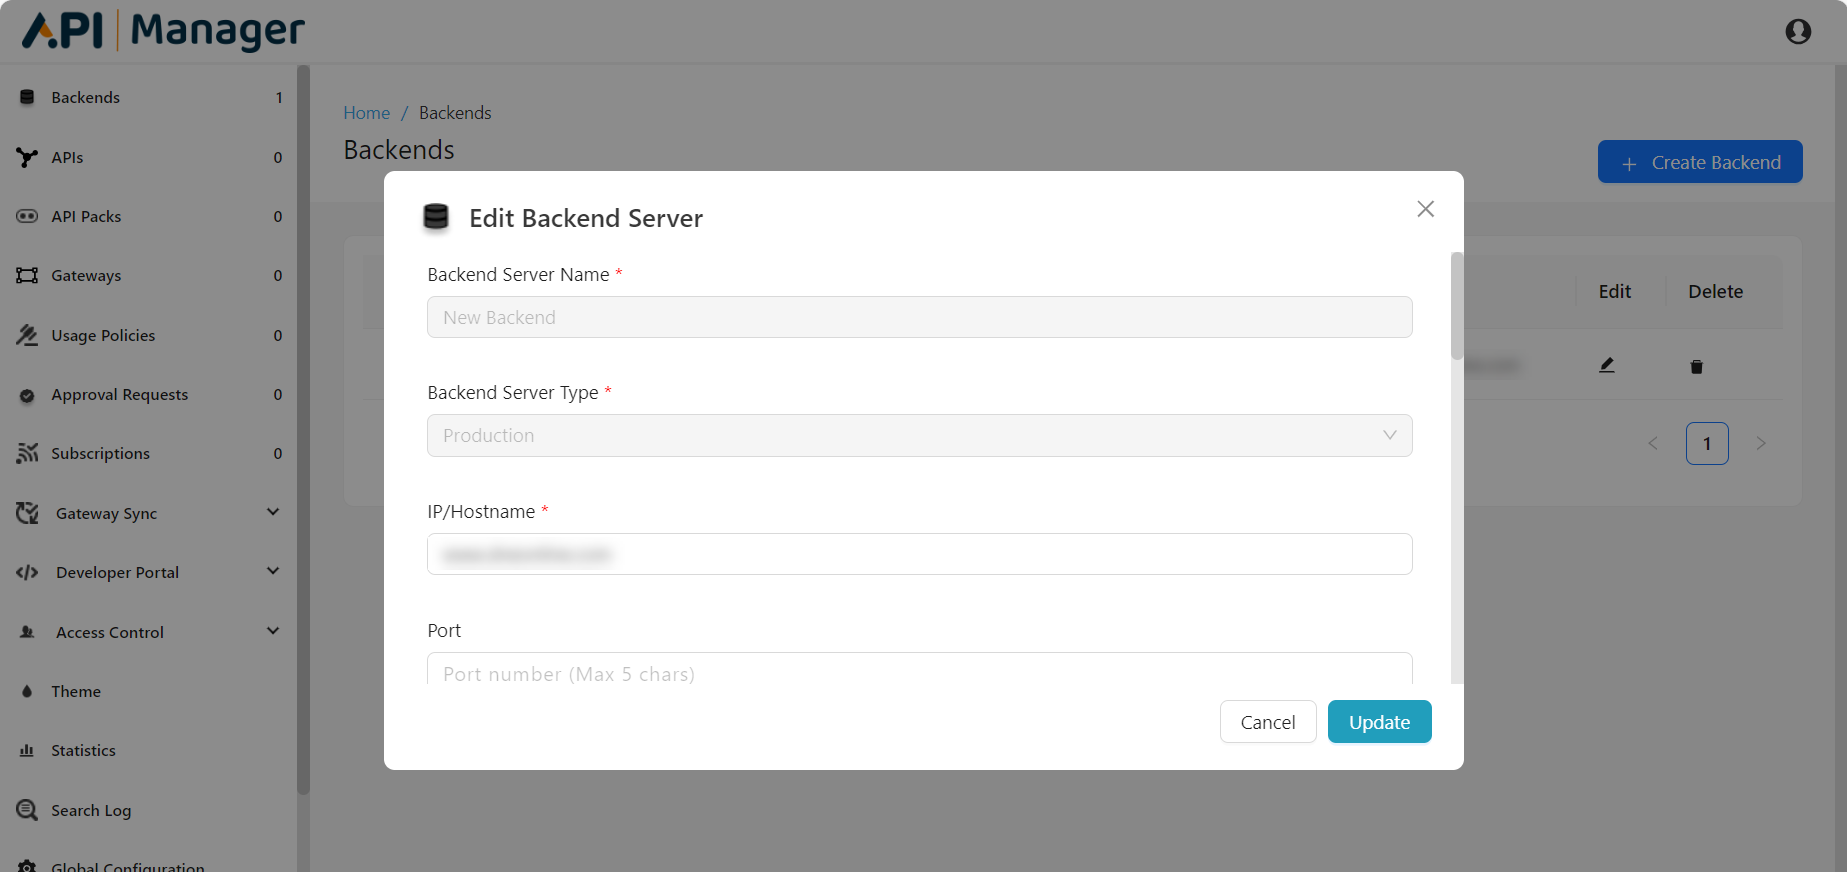The height and width of the screenshot is (872, 1847).
Task: Select the Gateways icon in sidebar
Action: [27, 276]
